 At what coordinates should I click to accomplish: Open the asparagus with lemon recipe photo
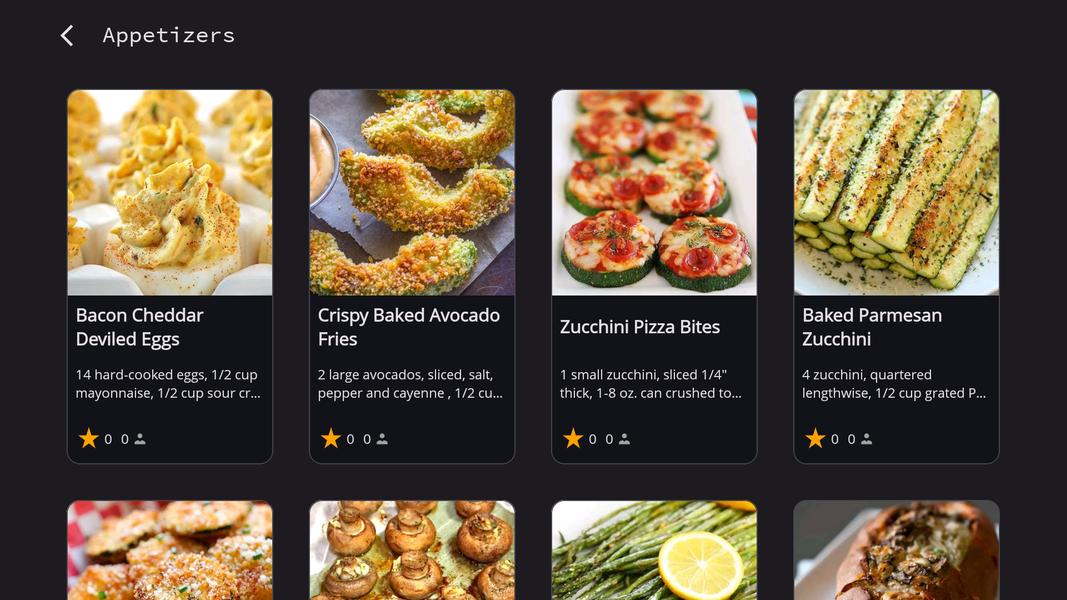click(654, 550)
